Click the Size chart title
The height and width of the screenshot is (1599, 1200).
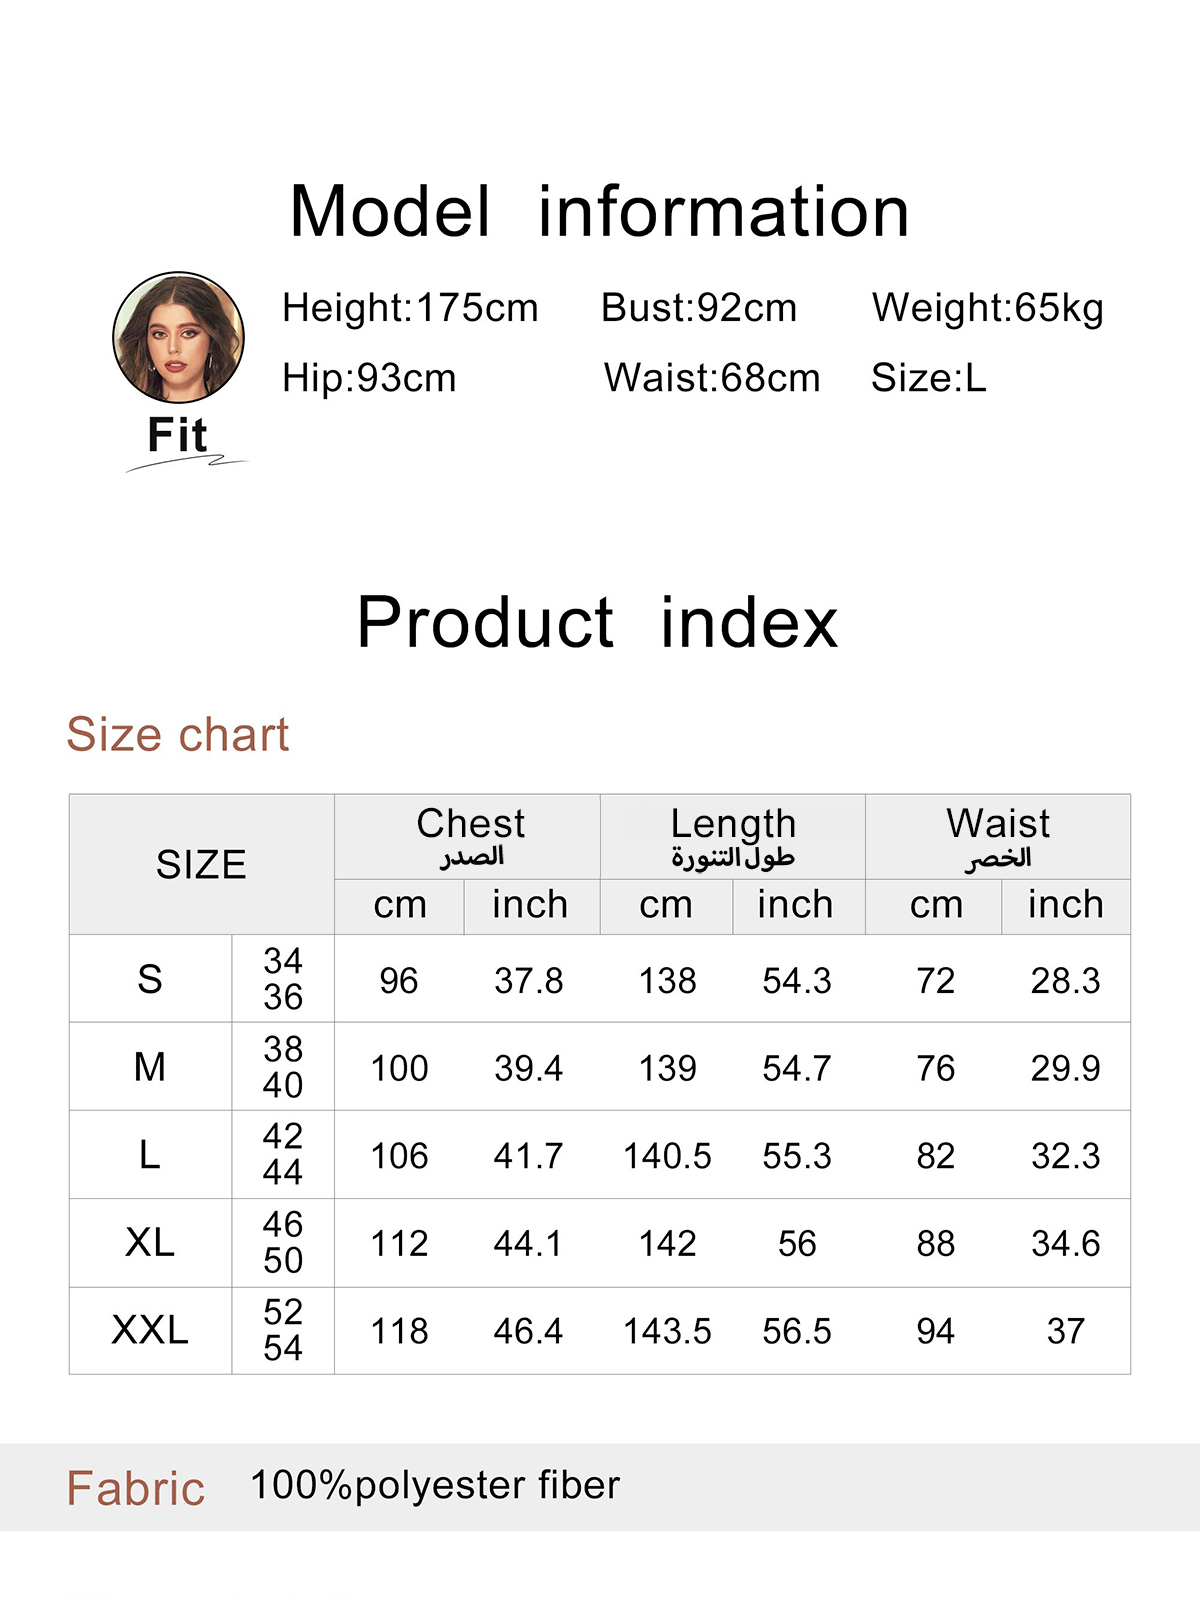[178, 735]
